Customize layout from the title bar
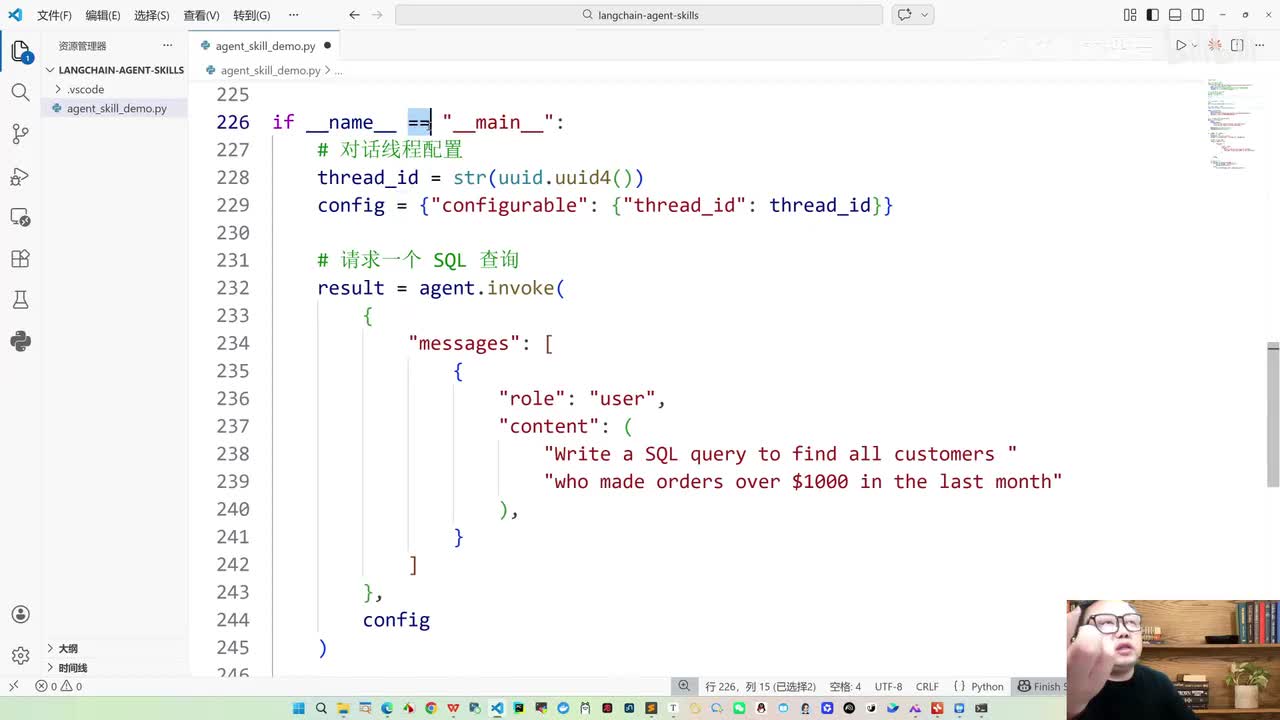This screenshot has height=720, width=1280. pyautogui.click(x=1130, y=15)
